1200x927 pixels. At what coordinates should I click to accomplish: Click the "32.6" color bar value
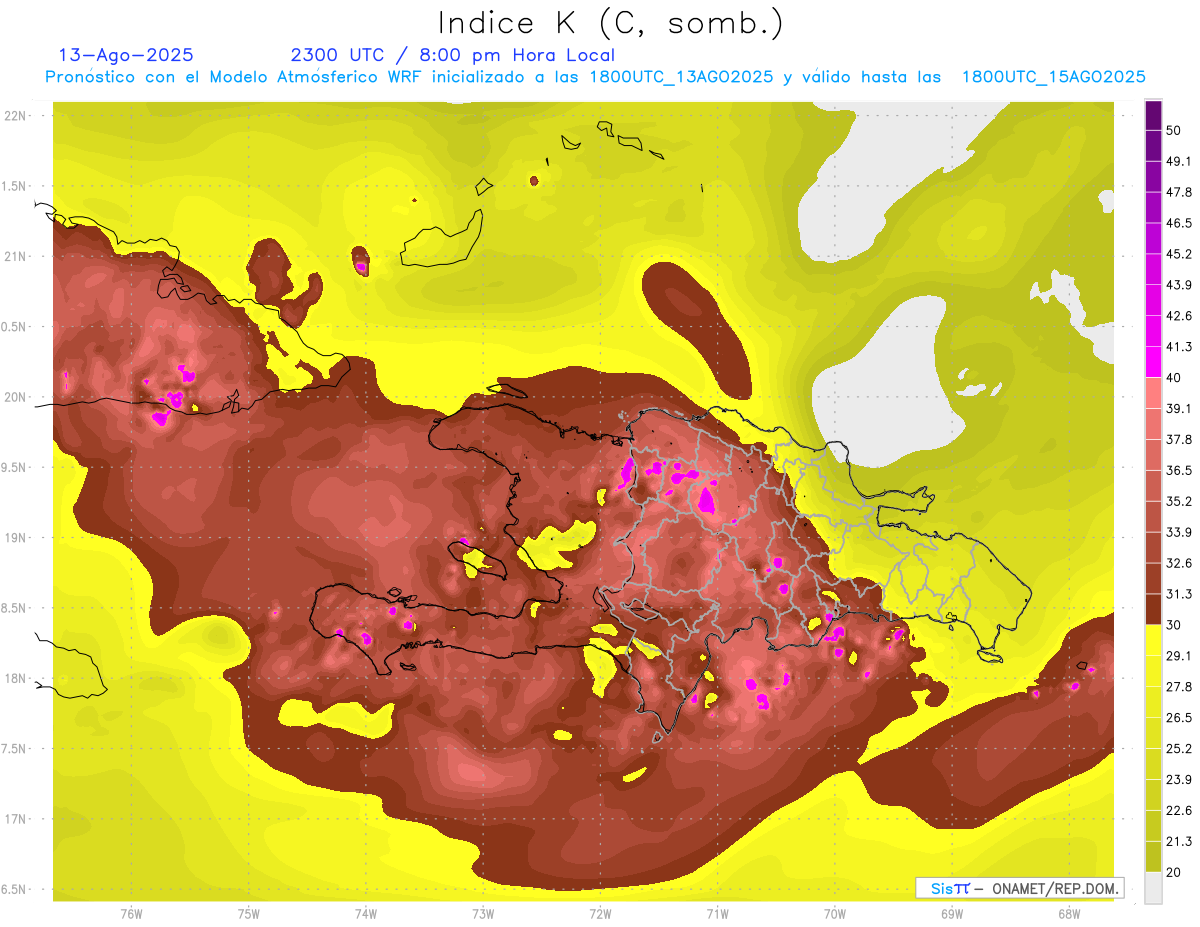[x=1179, y=563]
